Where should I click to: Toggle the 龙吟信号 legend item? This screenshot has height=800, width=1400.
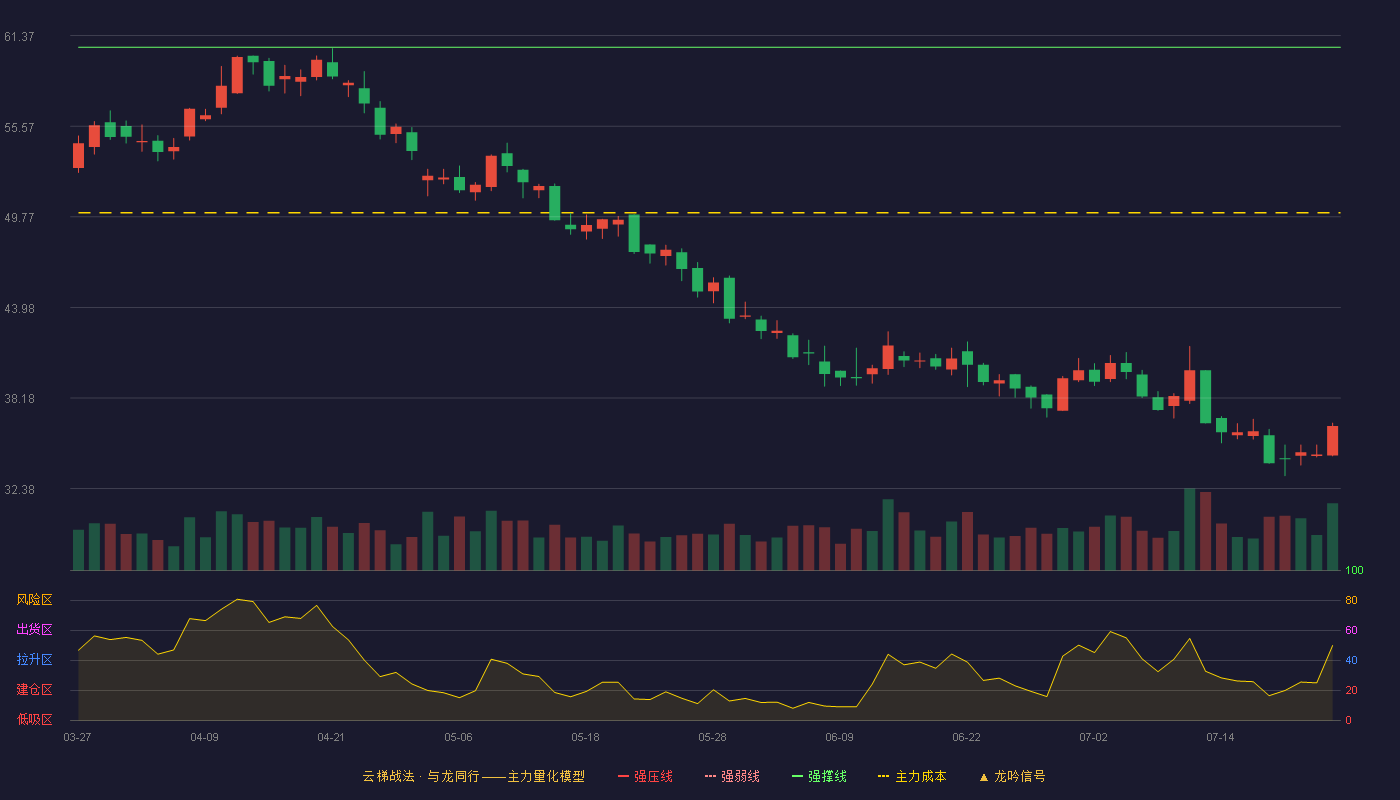[1011, 776]
